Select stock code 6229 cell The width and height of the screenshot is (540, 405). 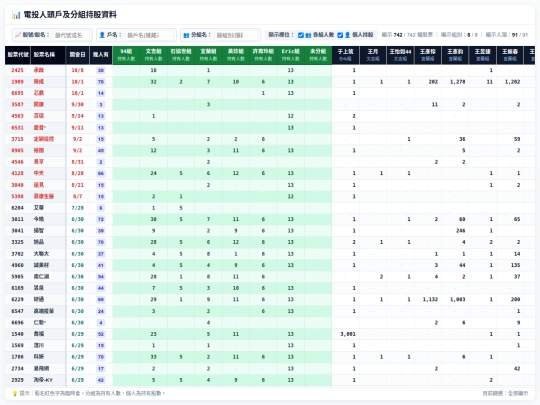click(x=17, y=299)
